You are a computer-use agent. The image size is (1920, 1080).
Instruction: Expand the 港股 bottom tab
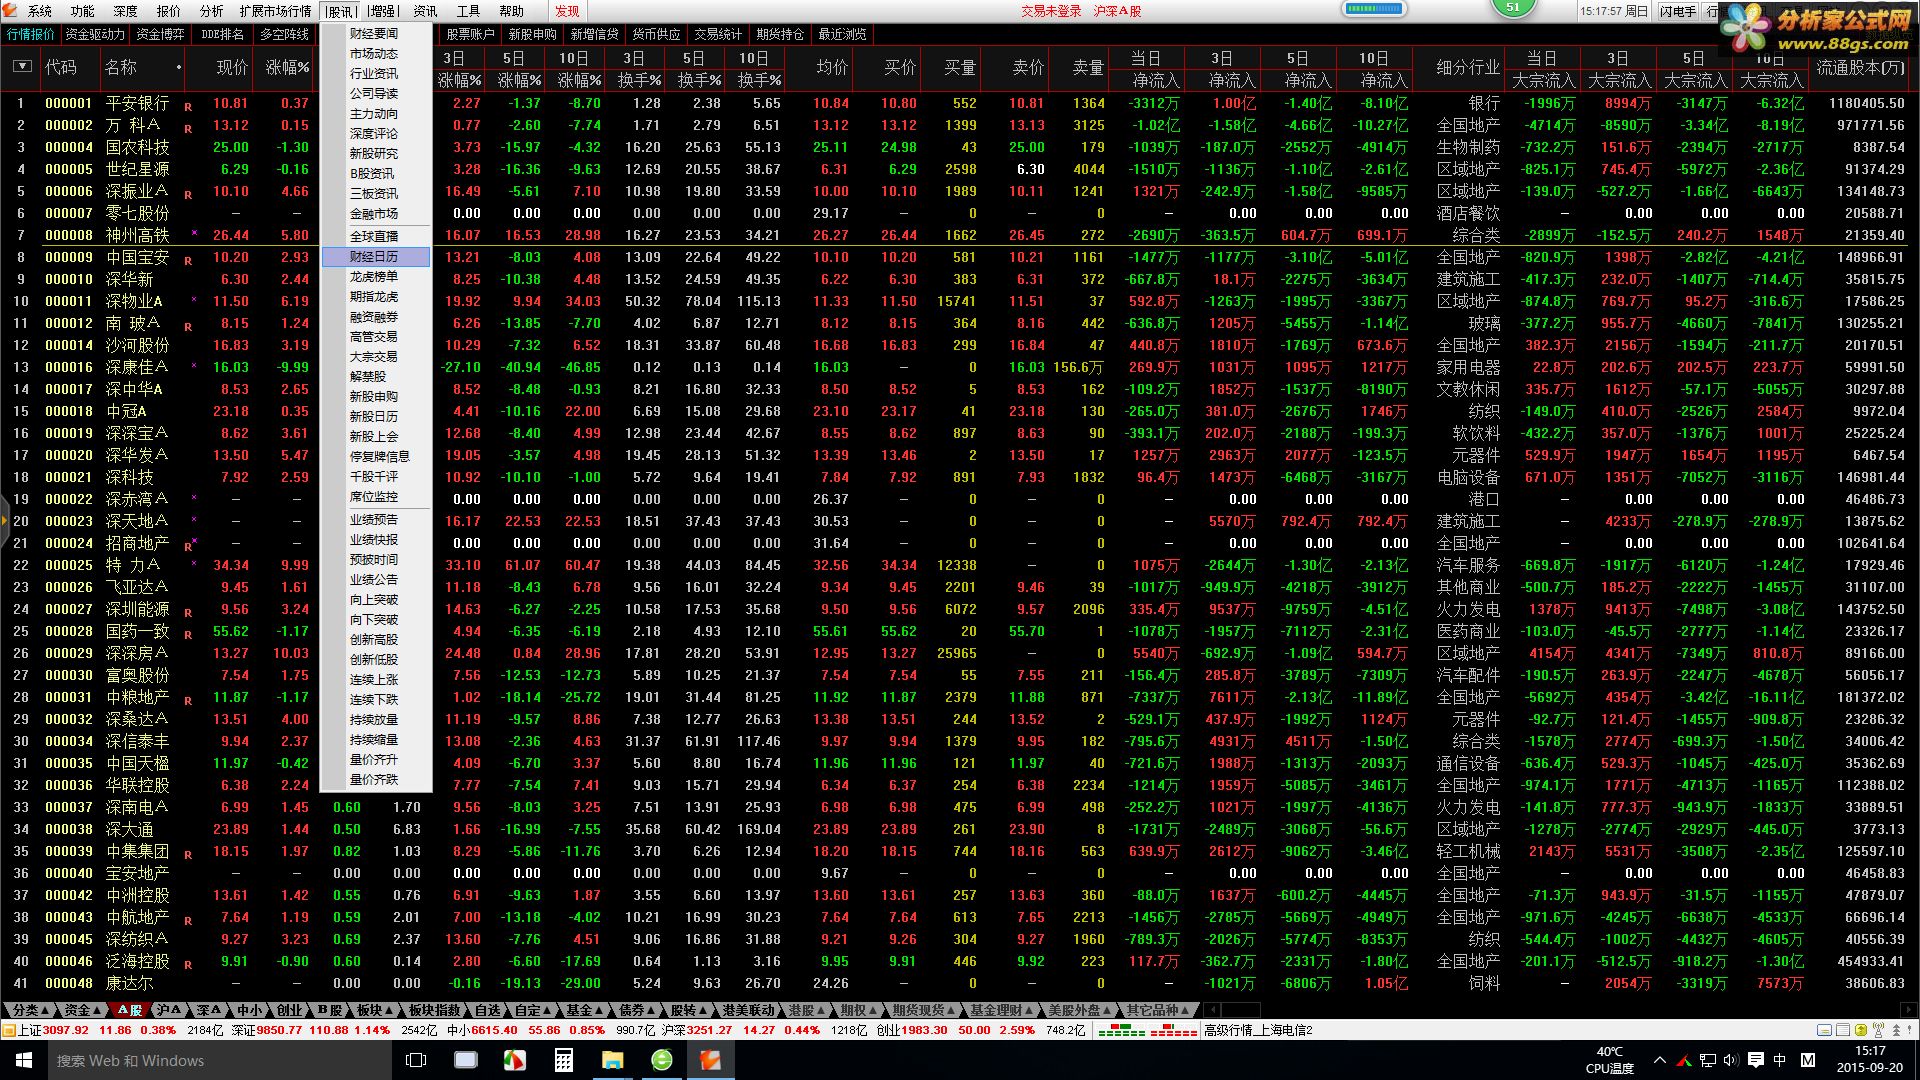[x=805, y=1010]
